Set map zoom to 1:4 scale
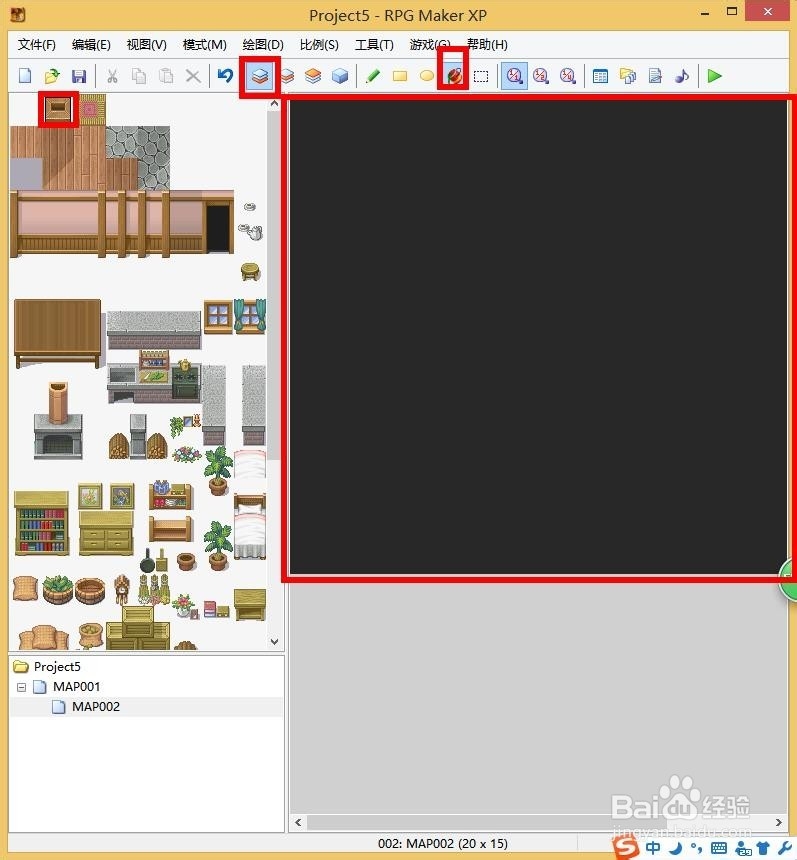This screenshot has width=797, height=860. pos(568,76)
